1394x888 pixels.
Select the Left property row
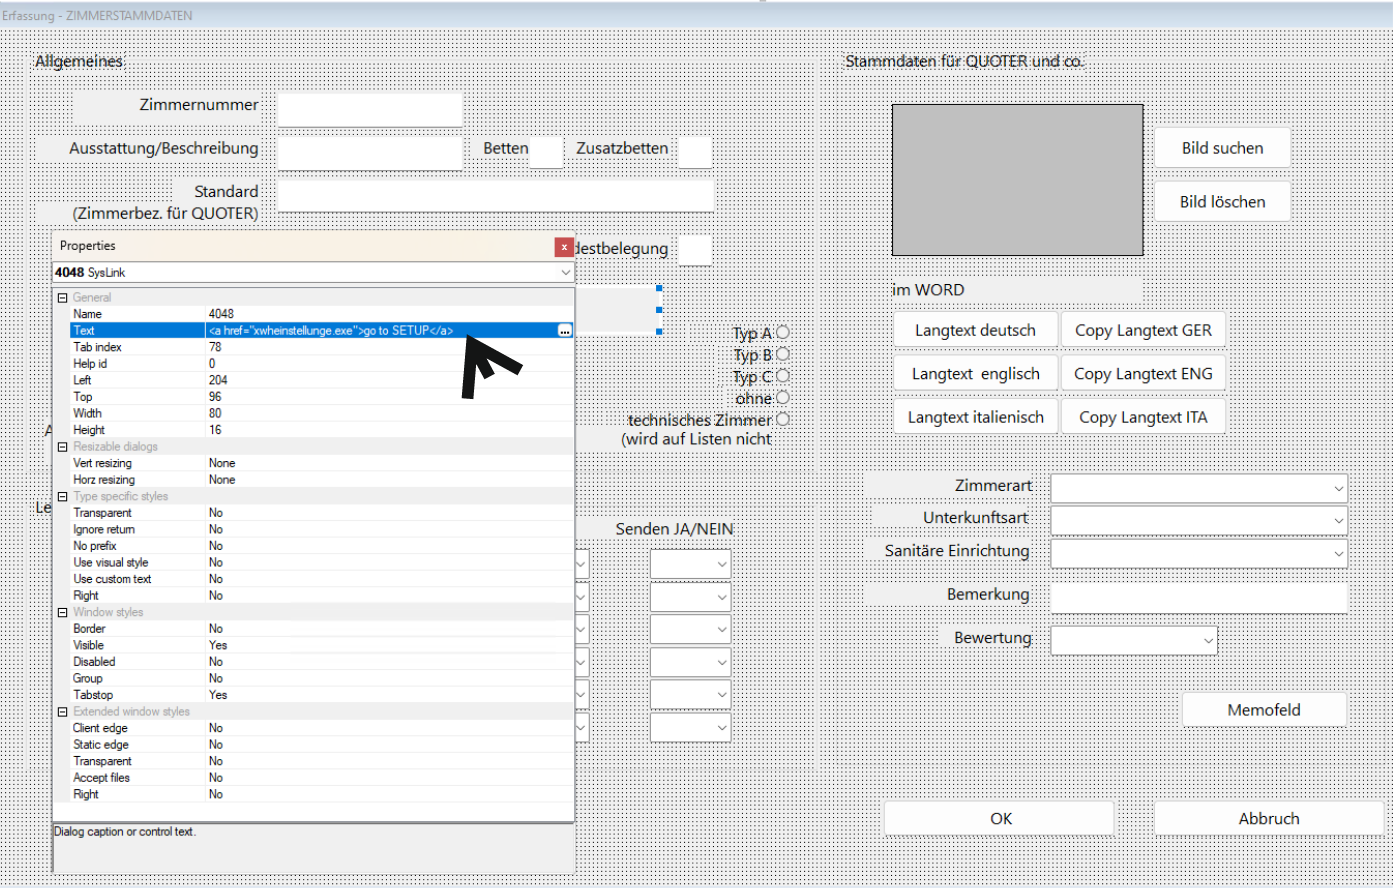[314, 380]
